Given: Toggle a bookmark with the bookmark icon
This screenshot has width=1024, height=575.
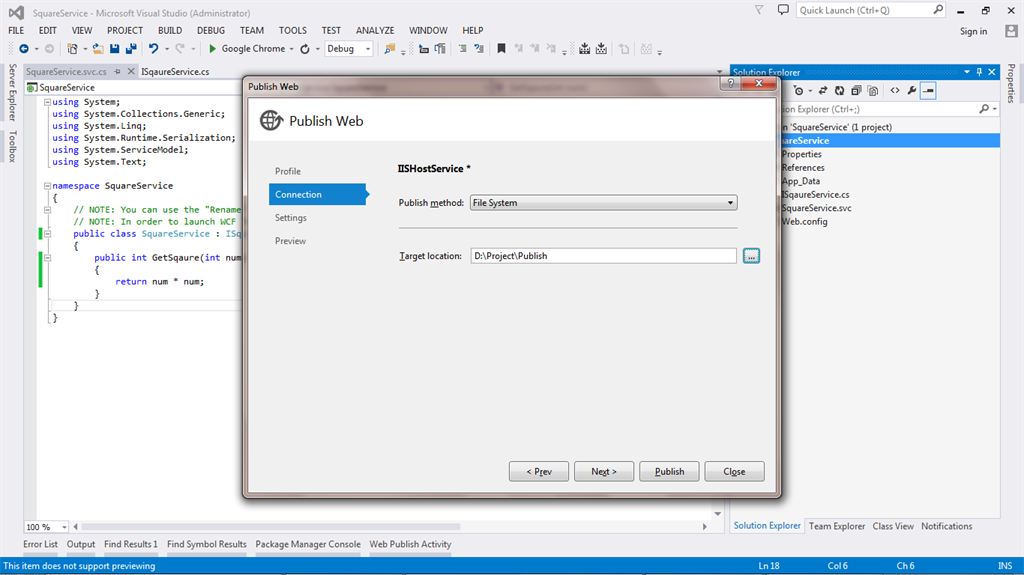Looking at the screenshot, I should (x=502, y=49).
